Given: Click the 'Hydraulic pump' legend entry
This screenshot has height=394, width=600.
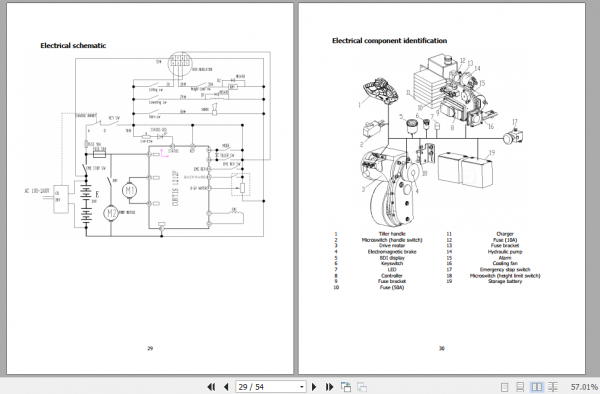Looking at the screenshot, I should point(505,252).
